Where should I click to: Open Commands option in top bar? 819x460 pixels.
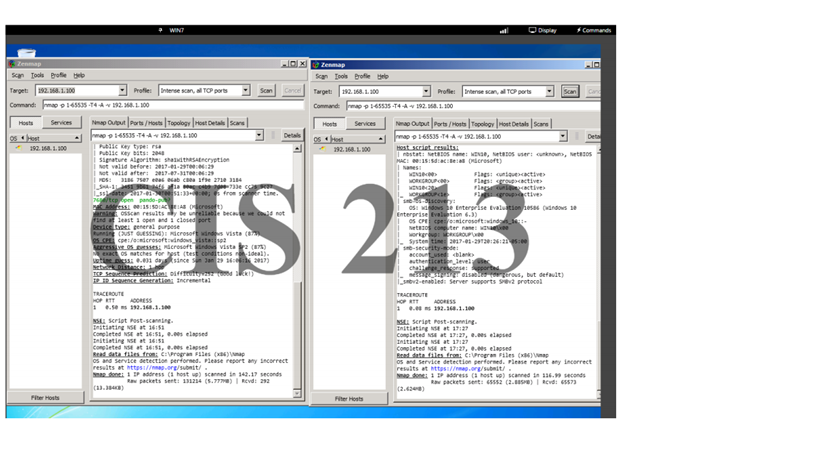tap(594, 30)
